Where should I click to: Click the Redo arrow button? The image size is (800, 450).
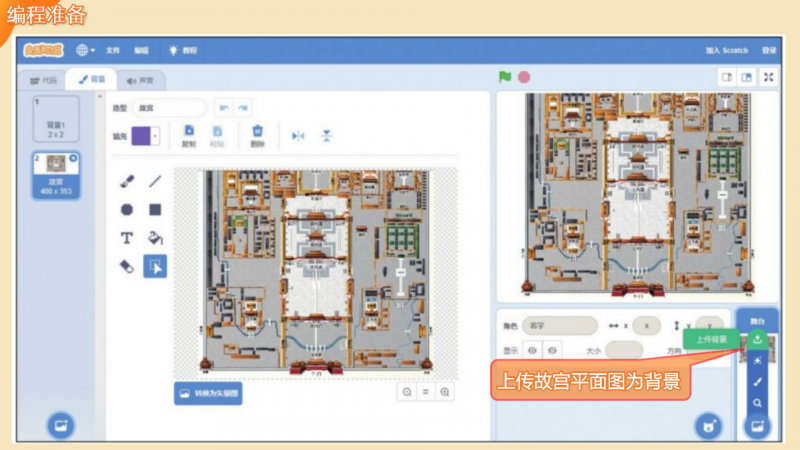243,108
